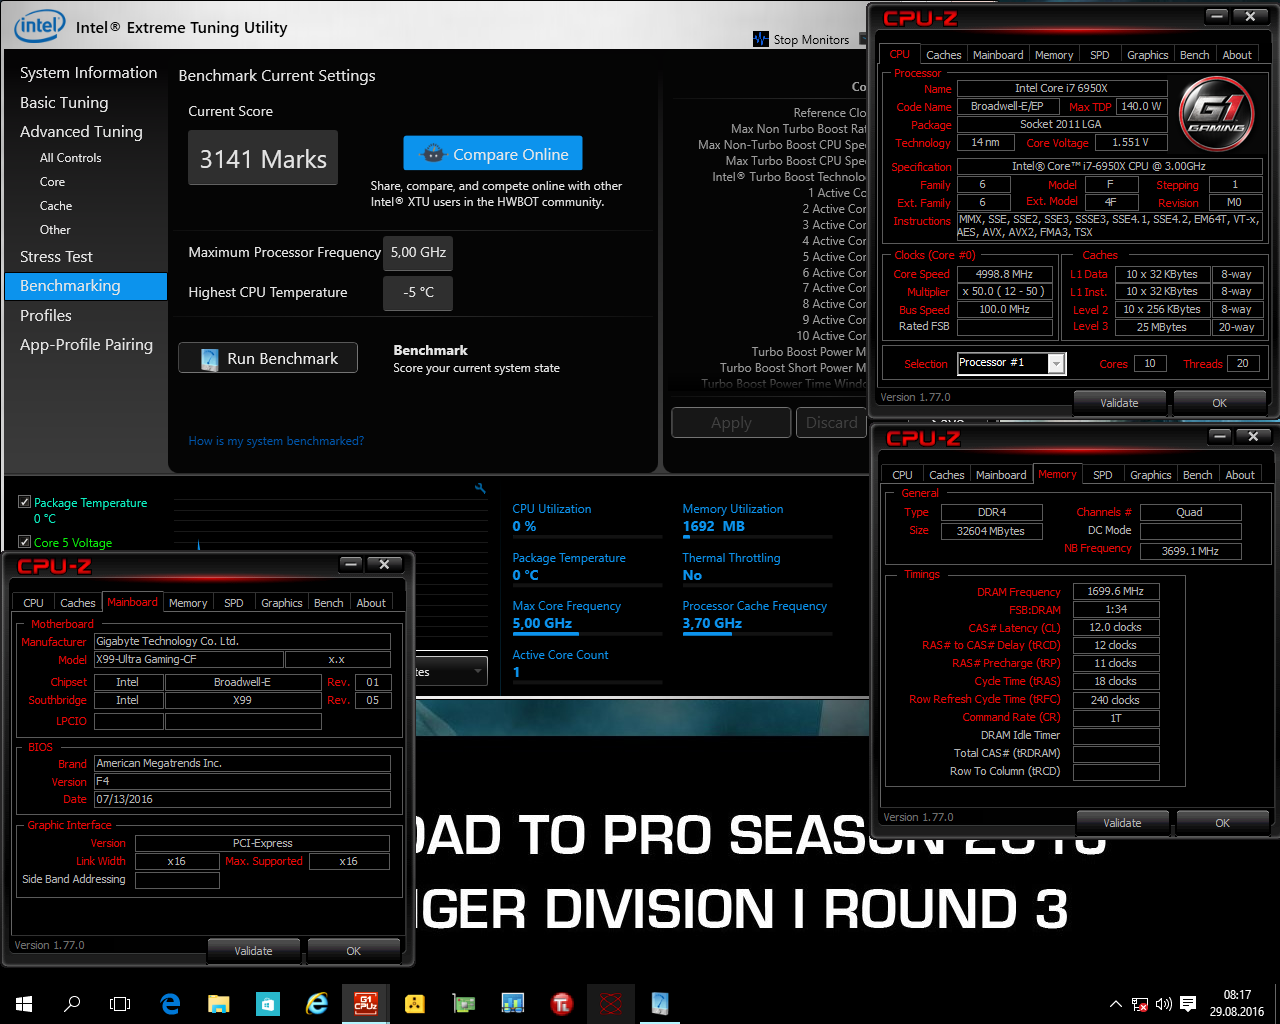Open App-Profile Pairing in XTU sidebar

pos(86,345)
